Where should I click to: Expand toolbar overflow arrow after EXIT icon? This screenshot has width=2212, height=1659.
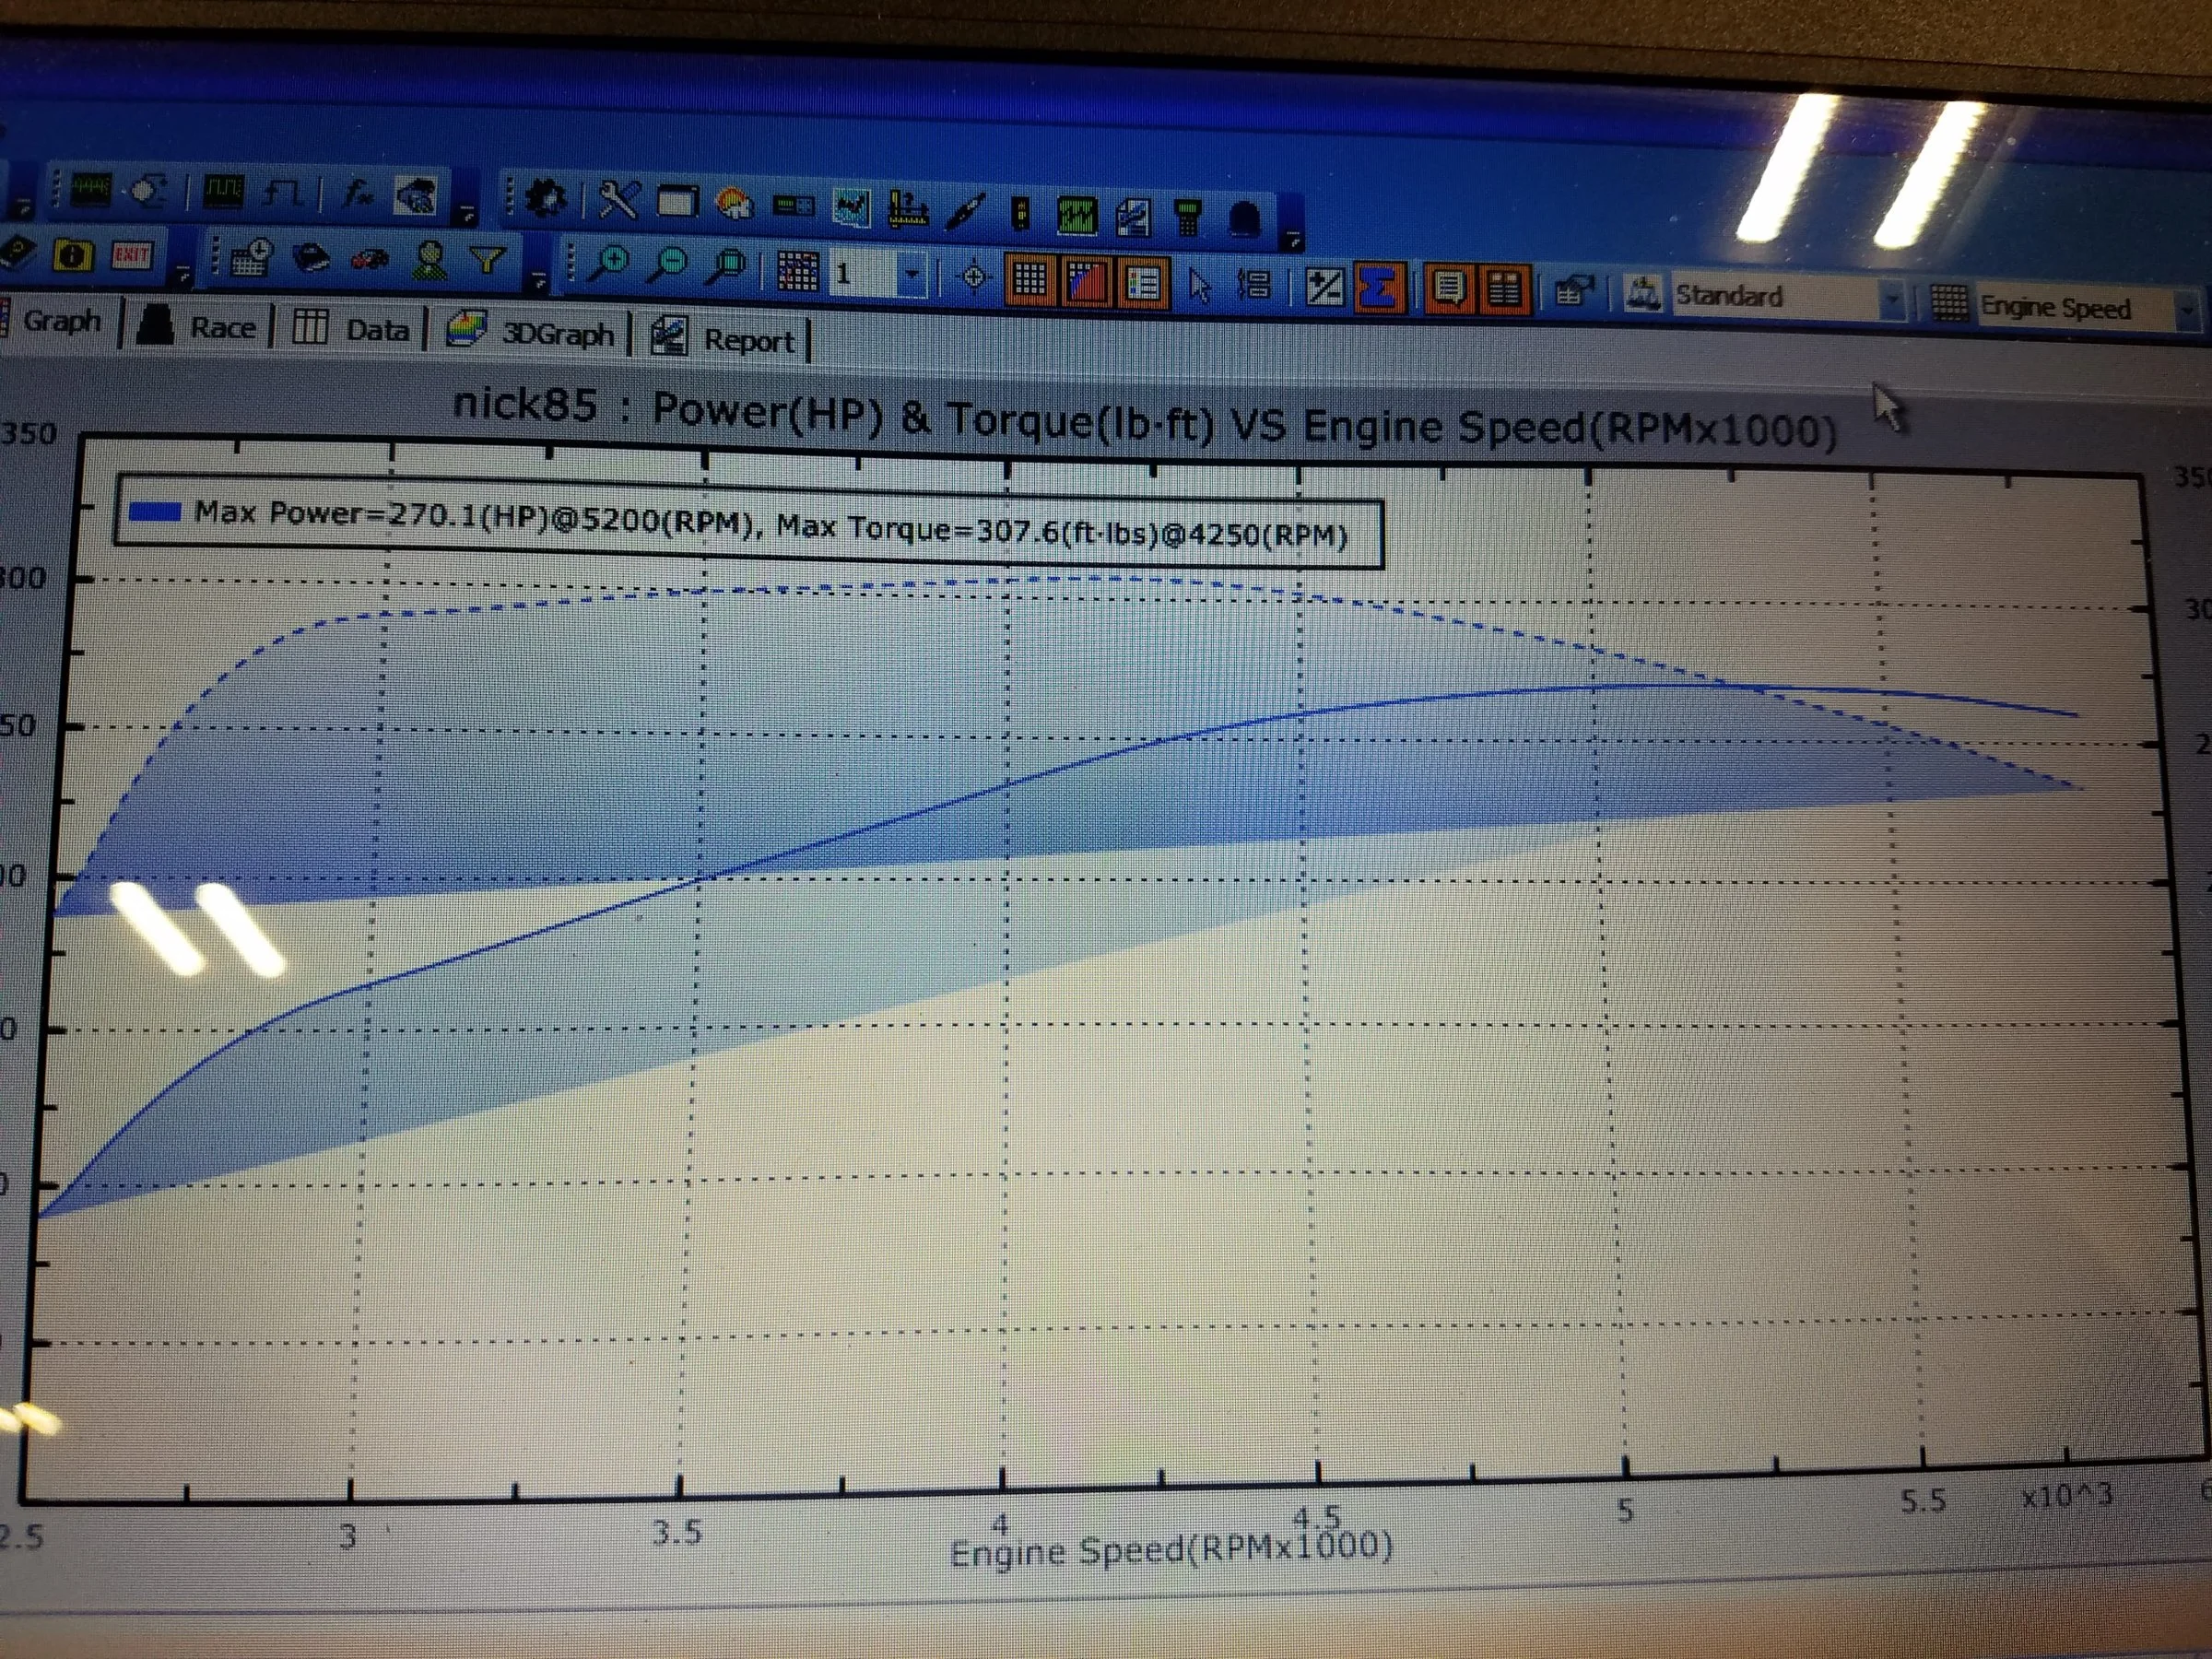pos(182,274)
